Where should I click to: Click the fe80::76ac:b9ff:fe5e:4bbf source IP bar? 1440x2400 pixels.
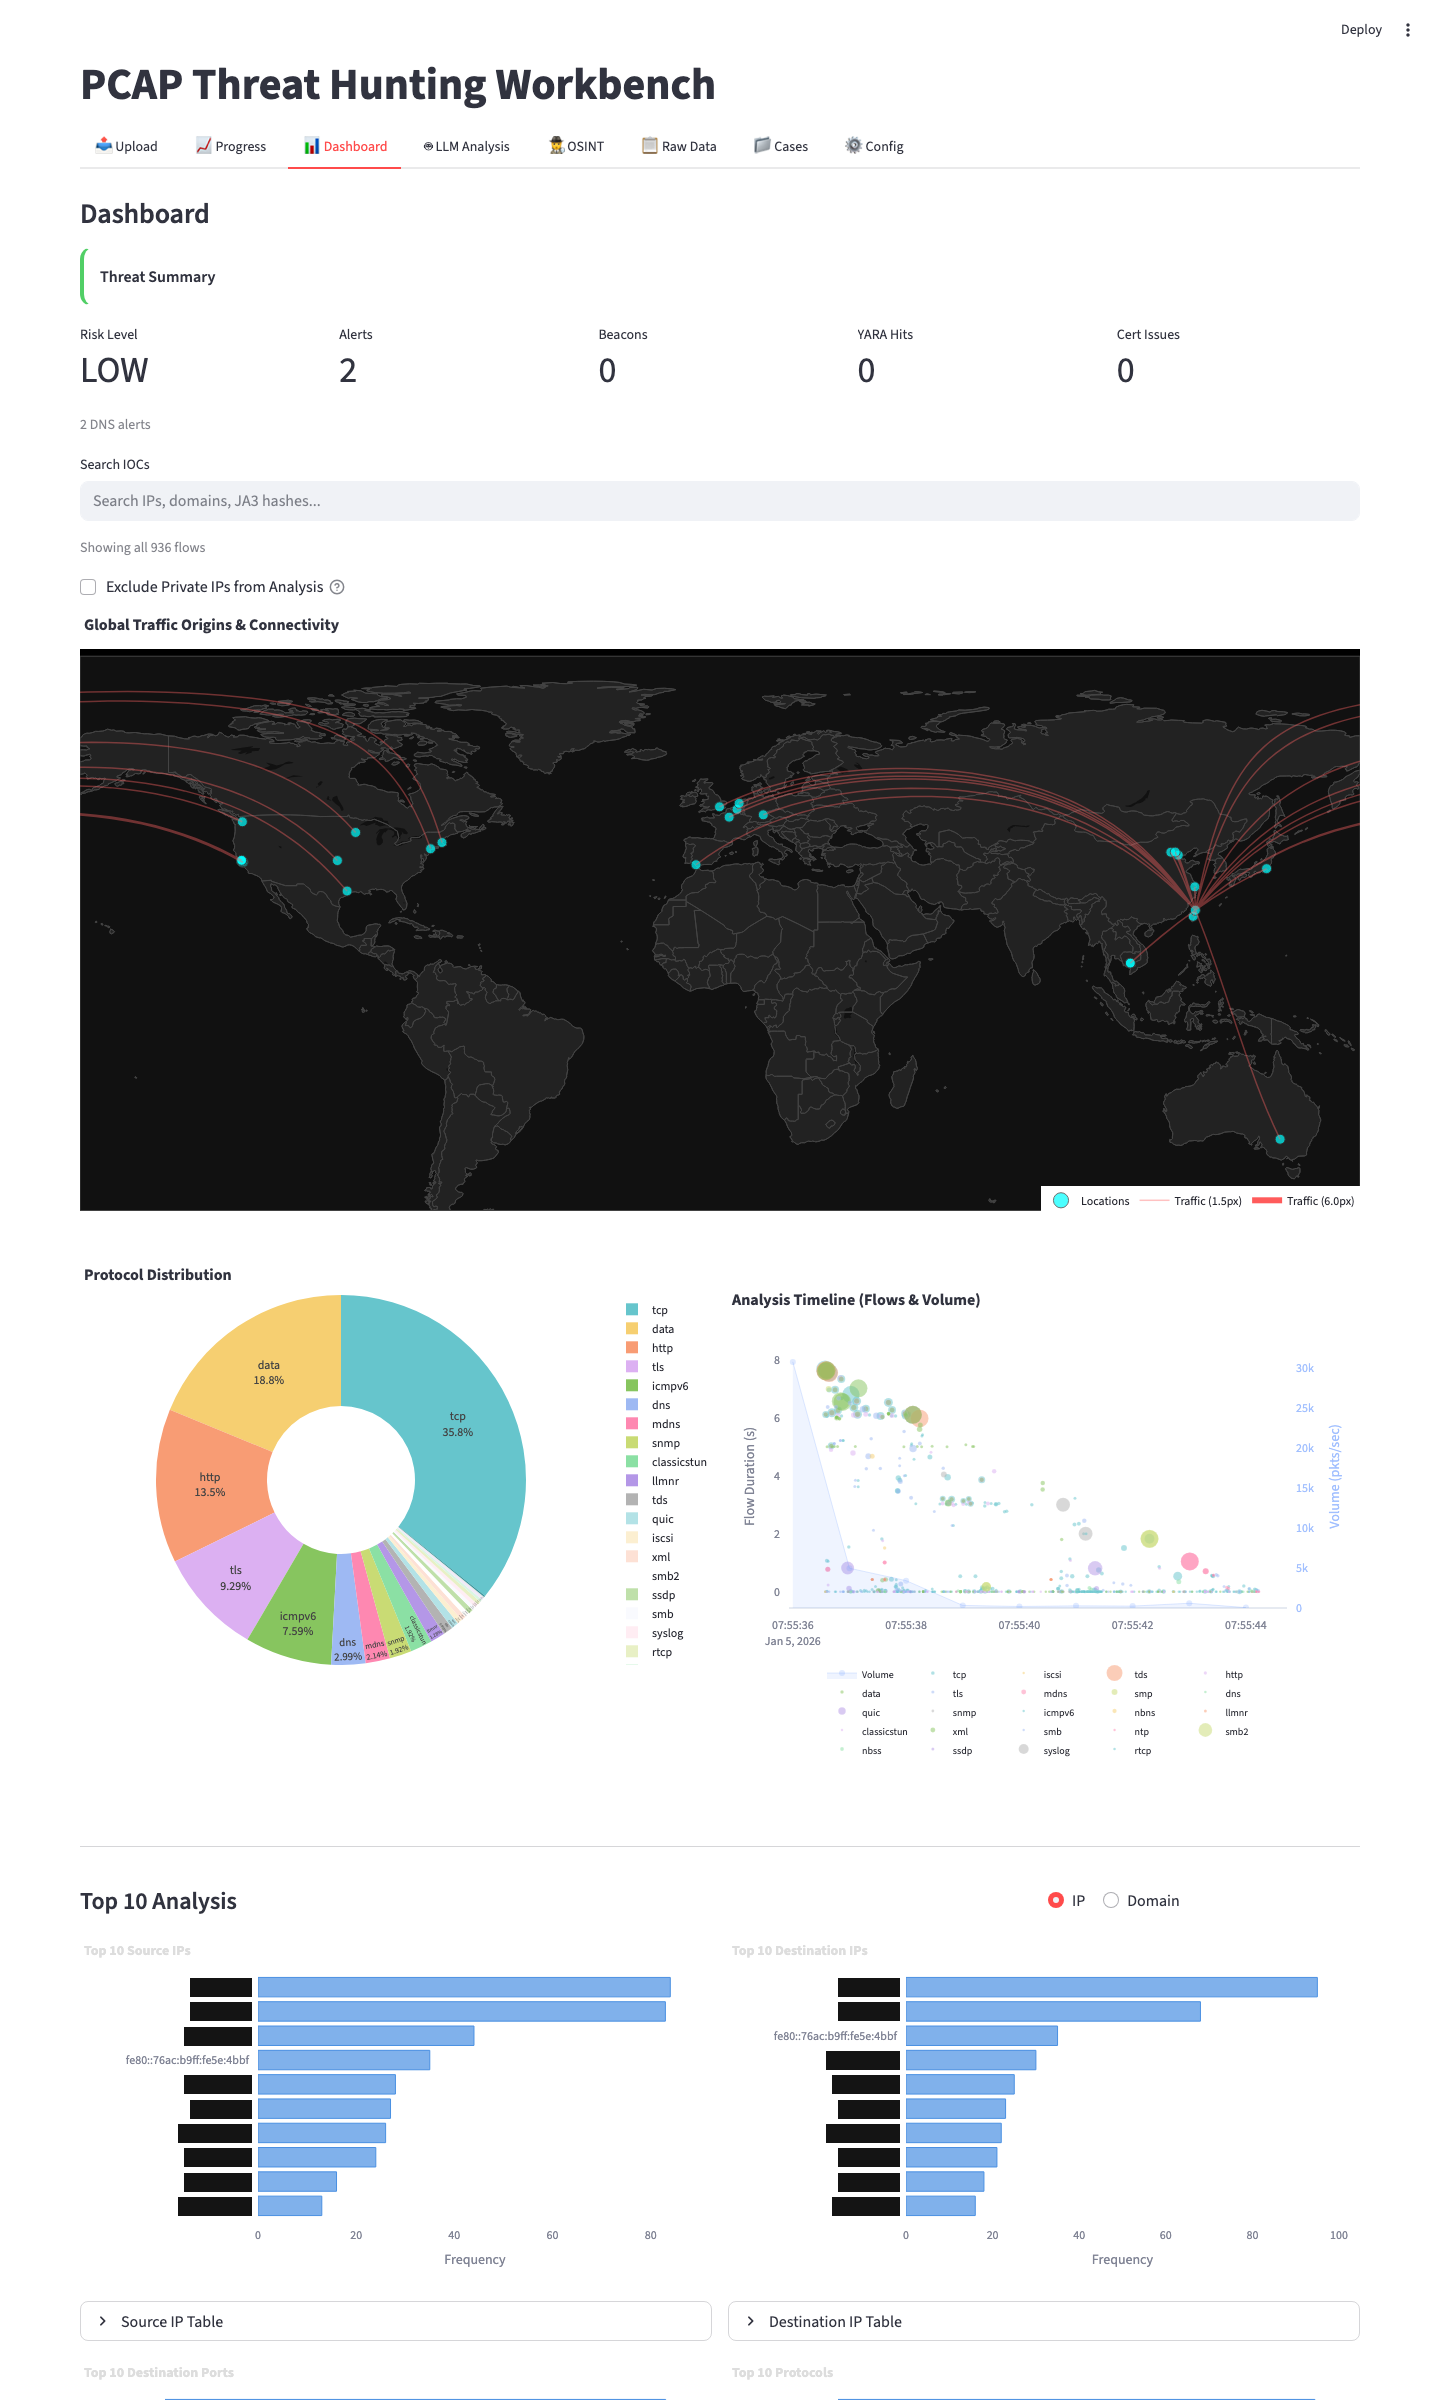pos(344,2060)
